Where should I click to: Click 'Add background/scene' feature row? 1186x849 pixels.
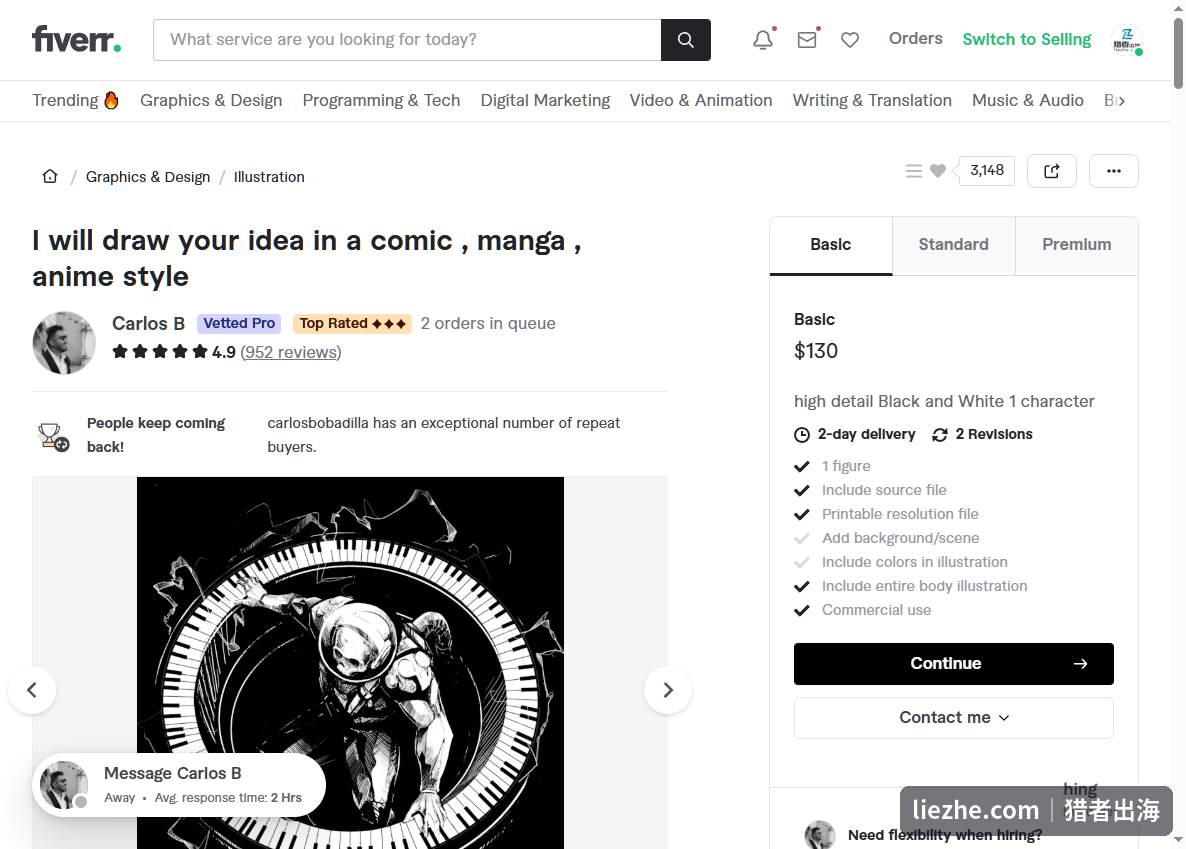[x=886, y=538]
